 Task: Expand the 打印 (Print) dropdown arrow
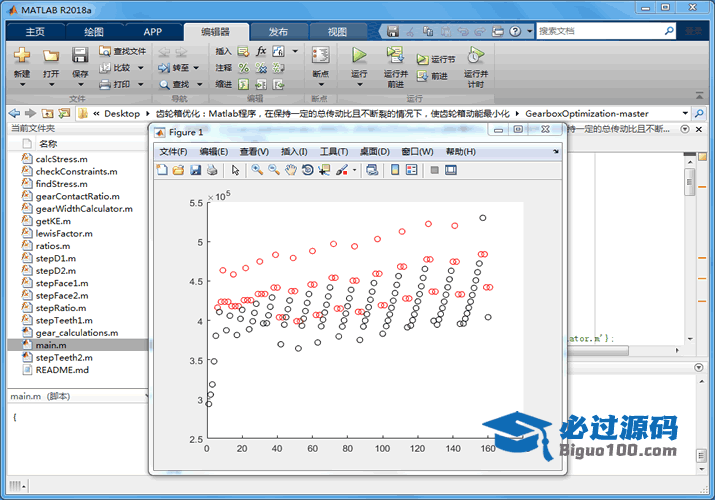click(x=138, y=84)
